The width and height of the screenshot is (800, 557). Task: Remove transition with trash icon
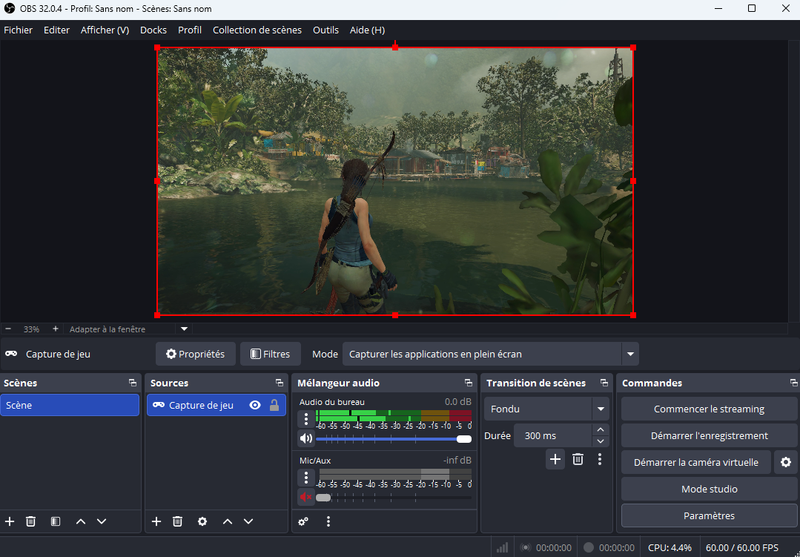[578, 459]
